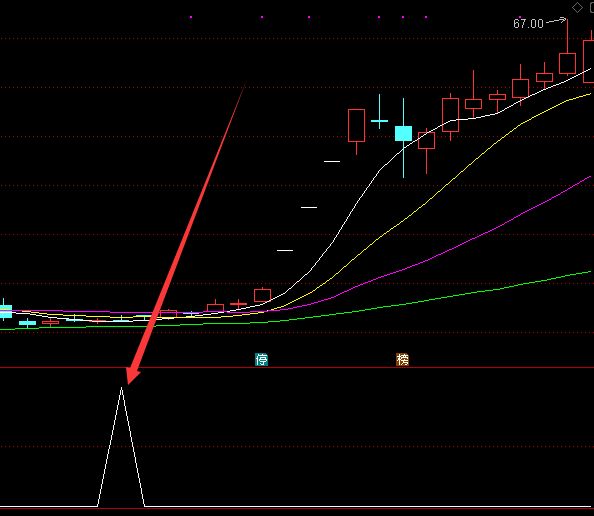Select the large solid cyan candlestick
This screenshot has width=594, height=516.
point(403,134)
